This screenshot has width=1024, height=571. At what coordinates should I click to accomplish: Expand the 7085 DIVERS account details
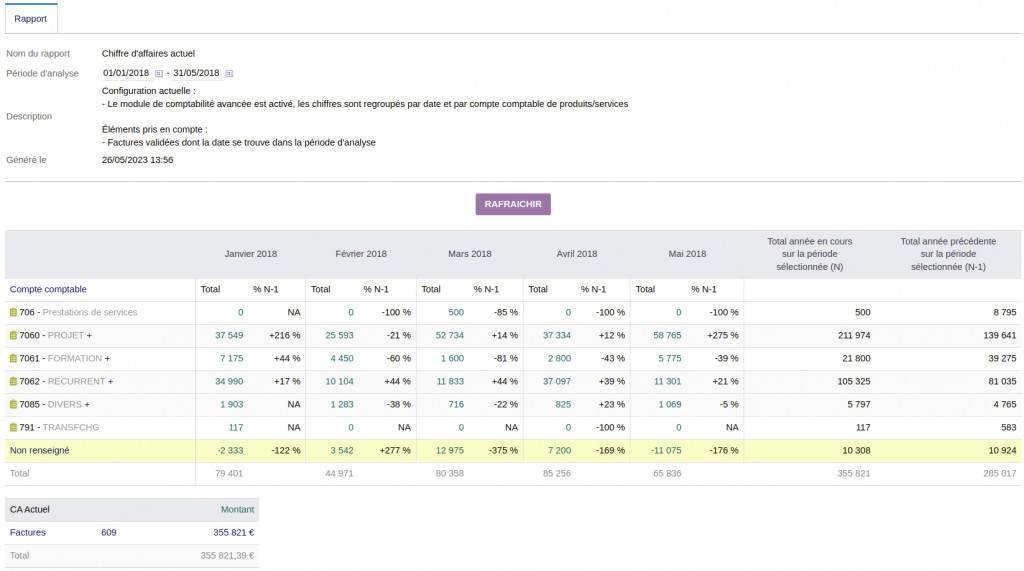click(89, 404)
